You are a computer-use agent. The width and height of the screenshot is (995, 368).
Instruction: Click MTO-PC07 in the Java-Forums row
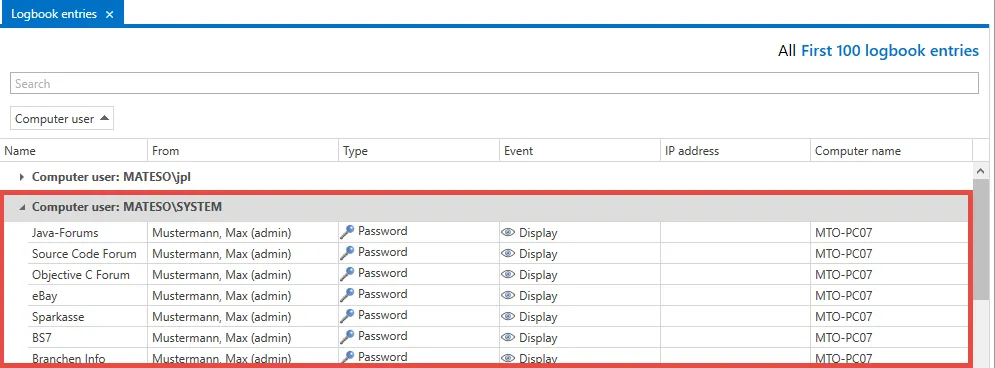(x=843, y=233)
